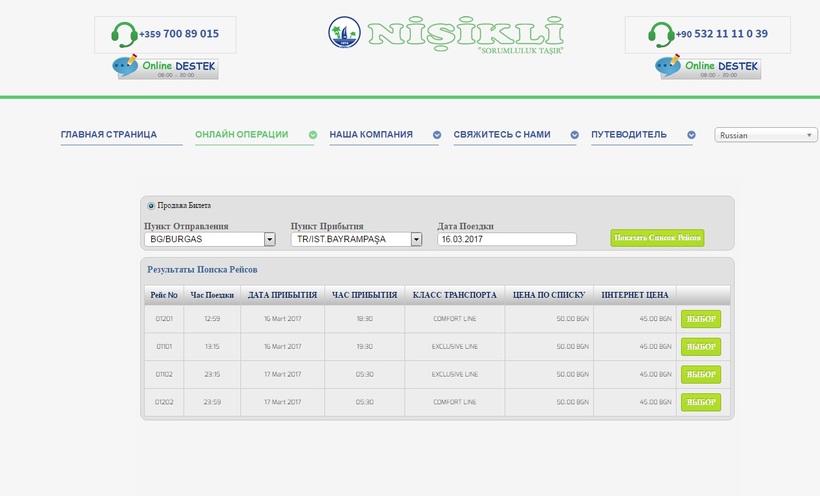
Task: Click green chevron icon beside ОНЛАЙН ОПЕРАЦИИ
Action: click(x=313, y=135)
